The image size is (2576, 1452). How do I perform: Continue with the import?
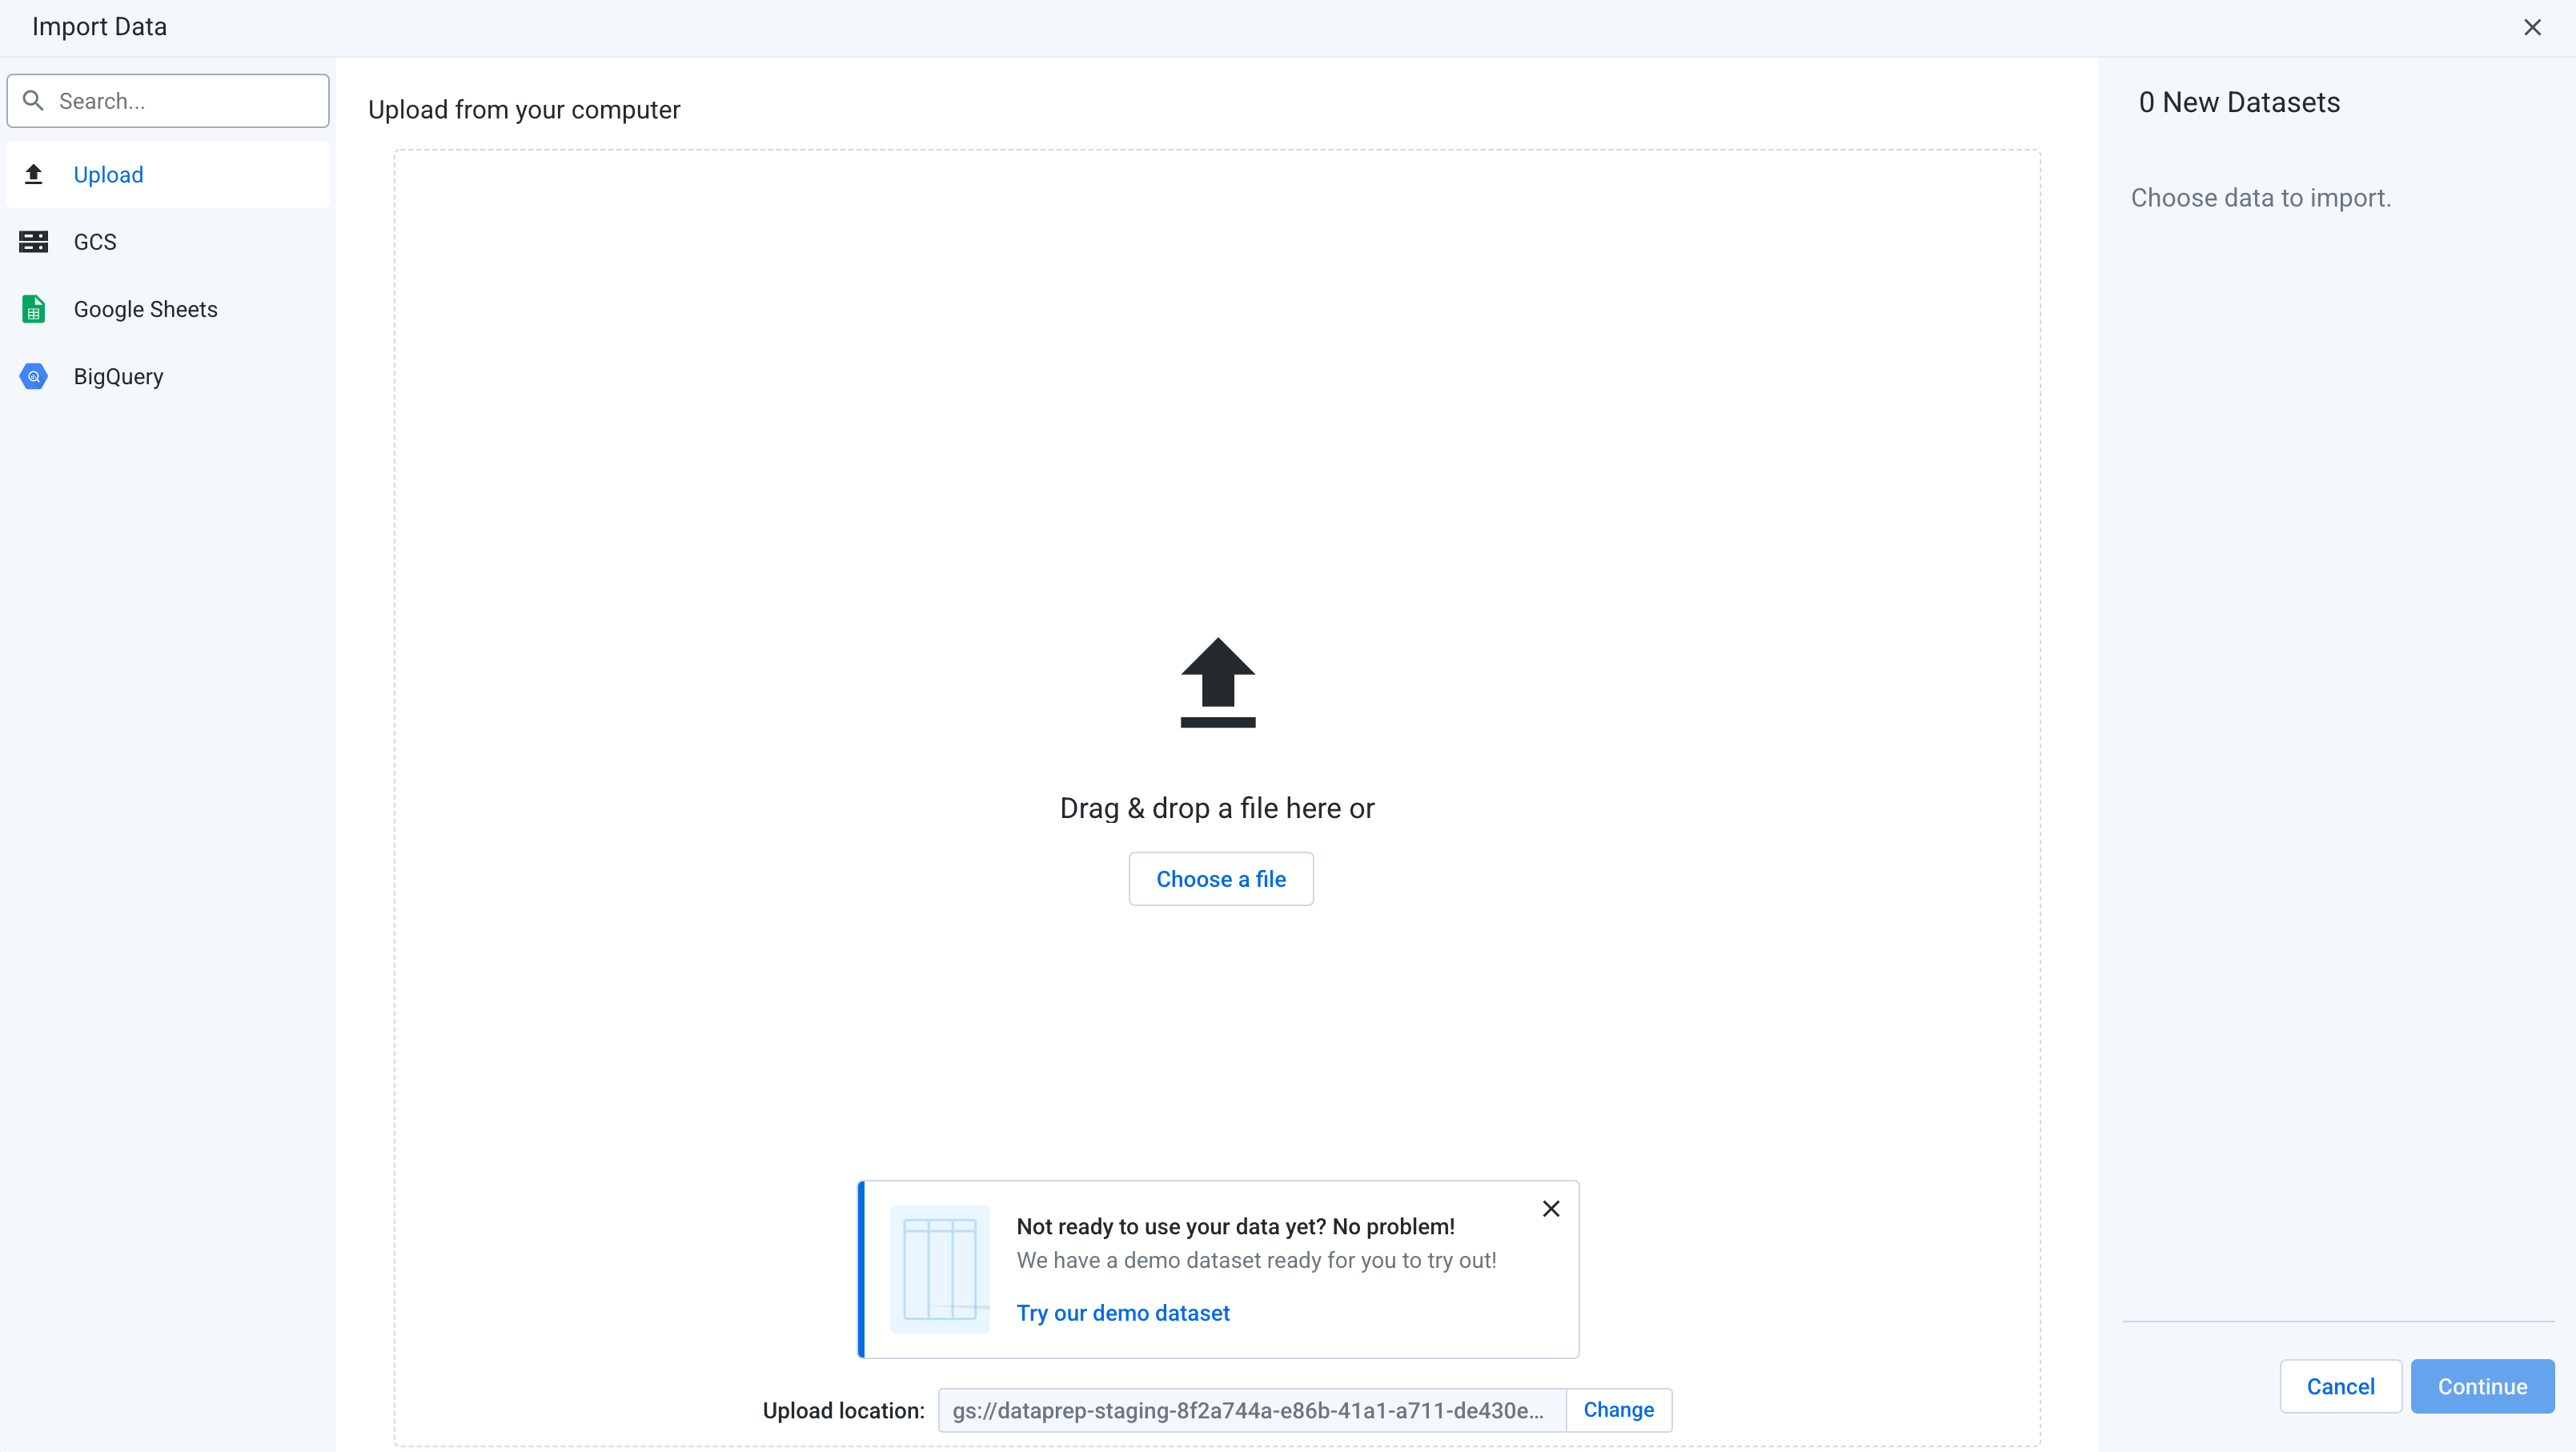(x=2482, y=1386)
